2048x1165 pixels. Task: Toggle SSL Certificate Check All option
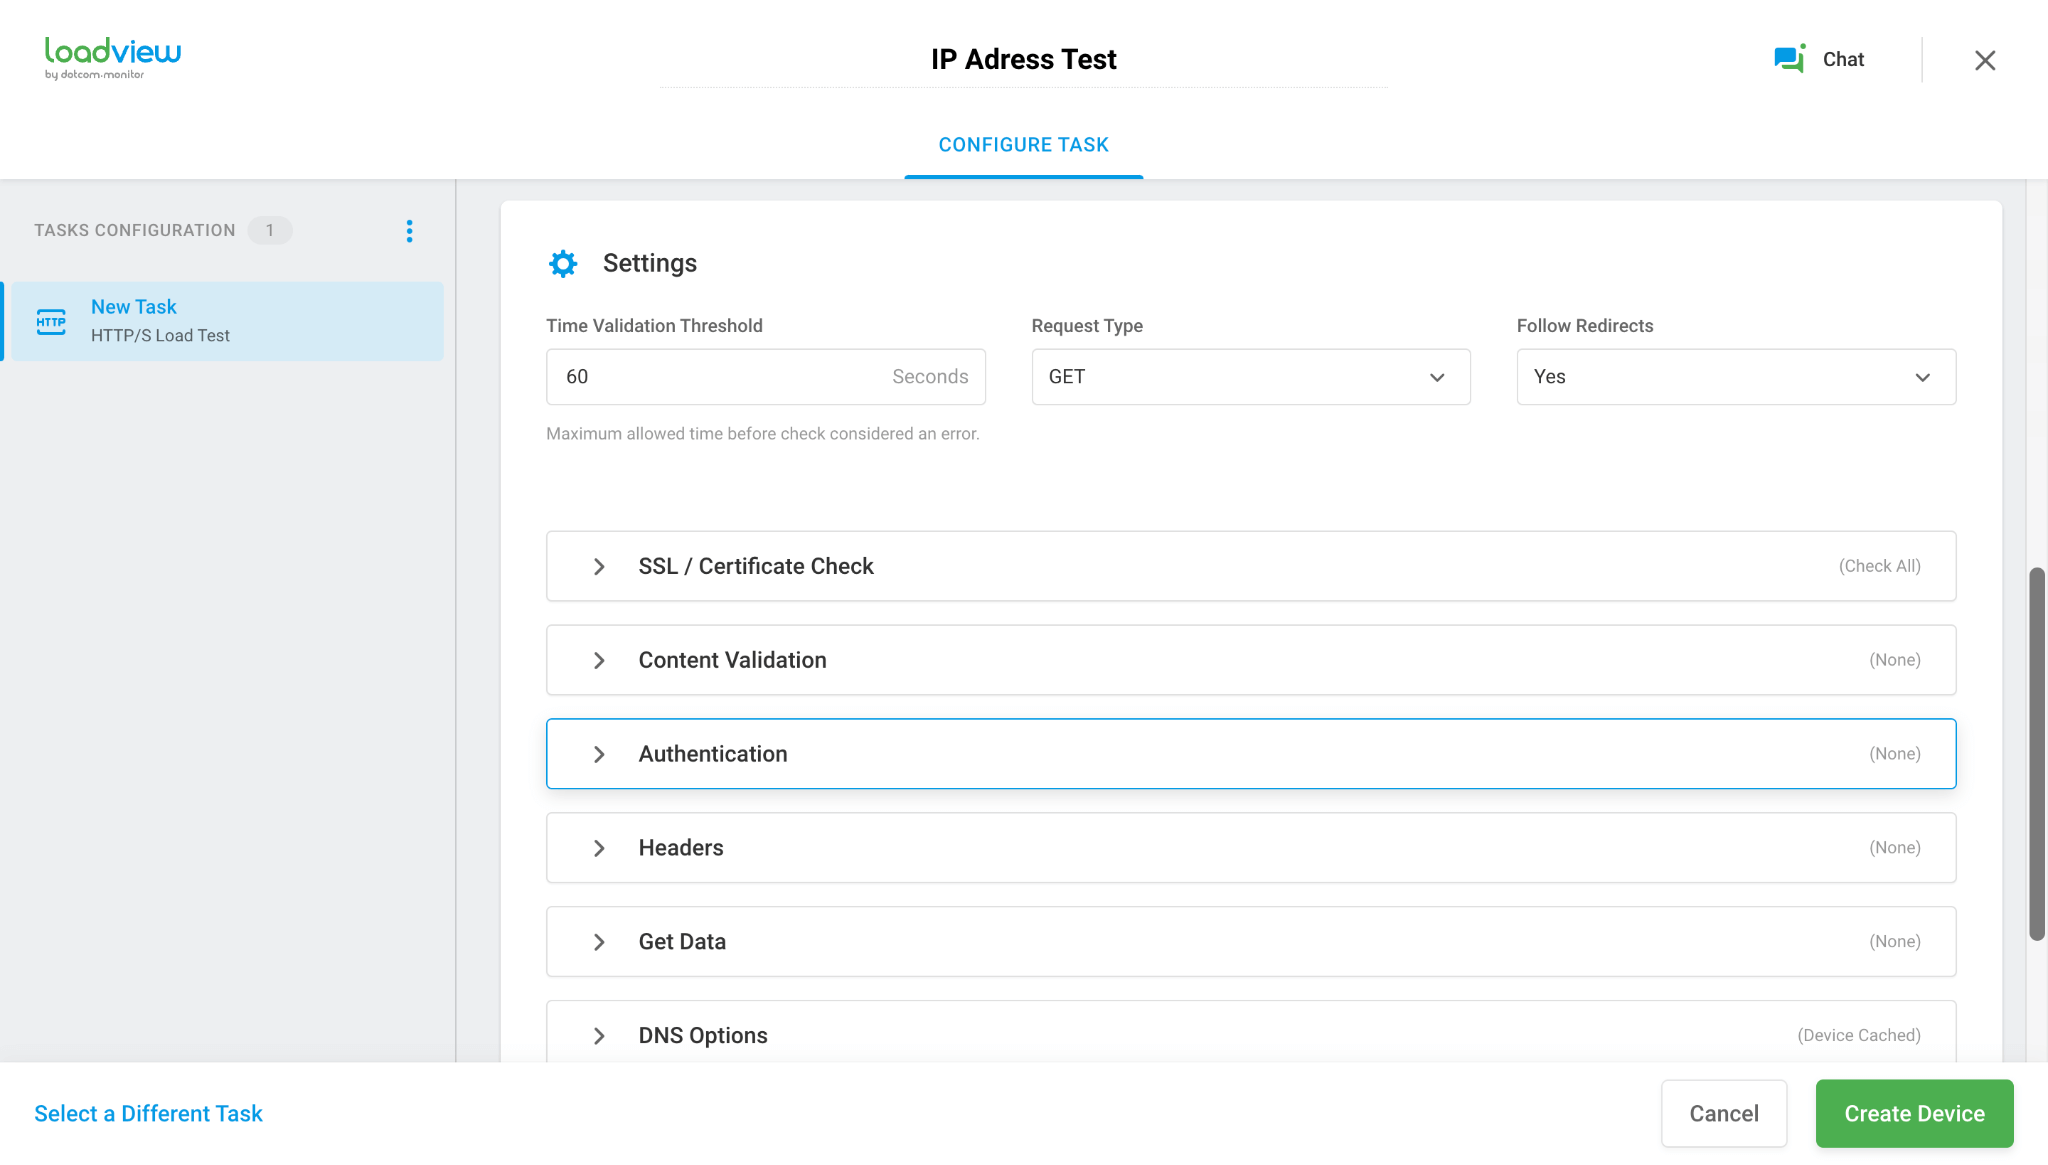(x=1881, y=566)
